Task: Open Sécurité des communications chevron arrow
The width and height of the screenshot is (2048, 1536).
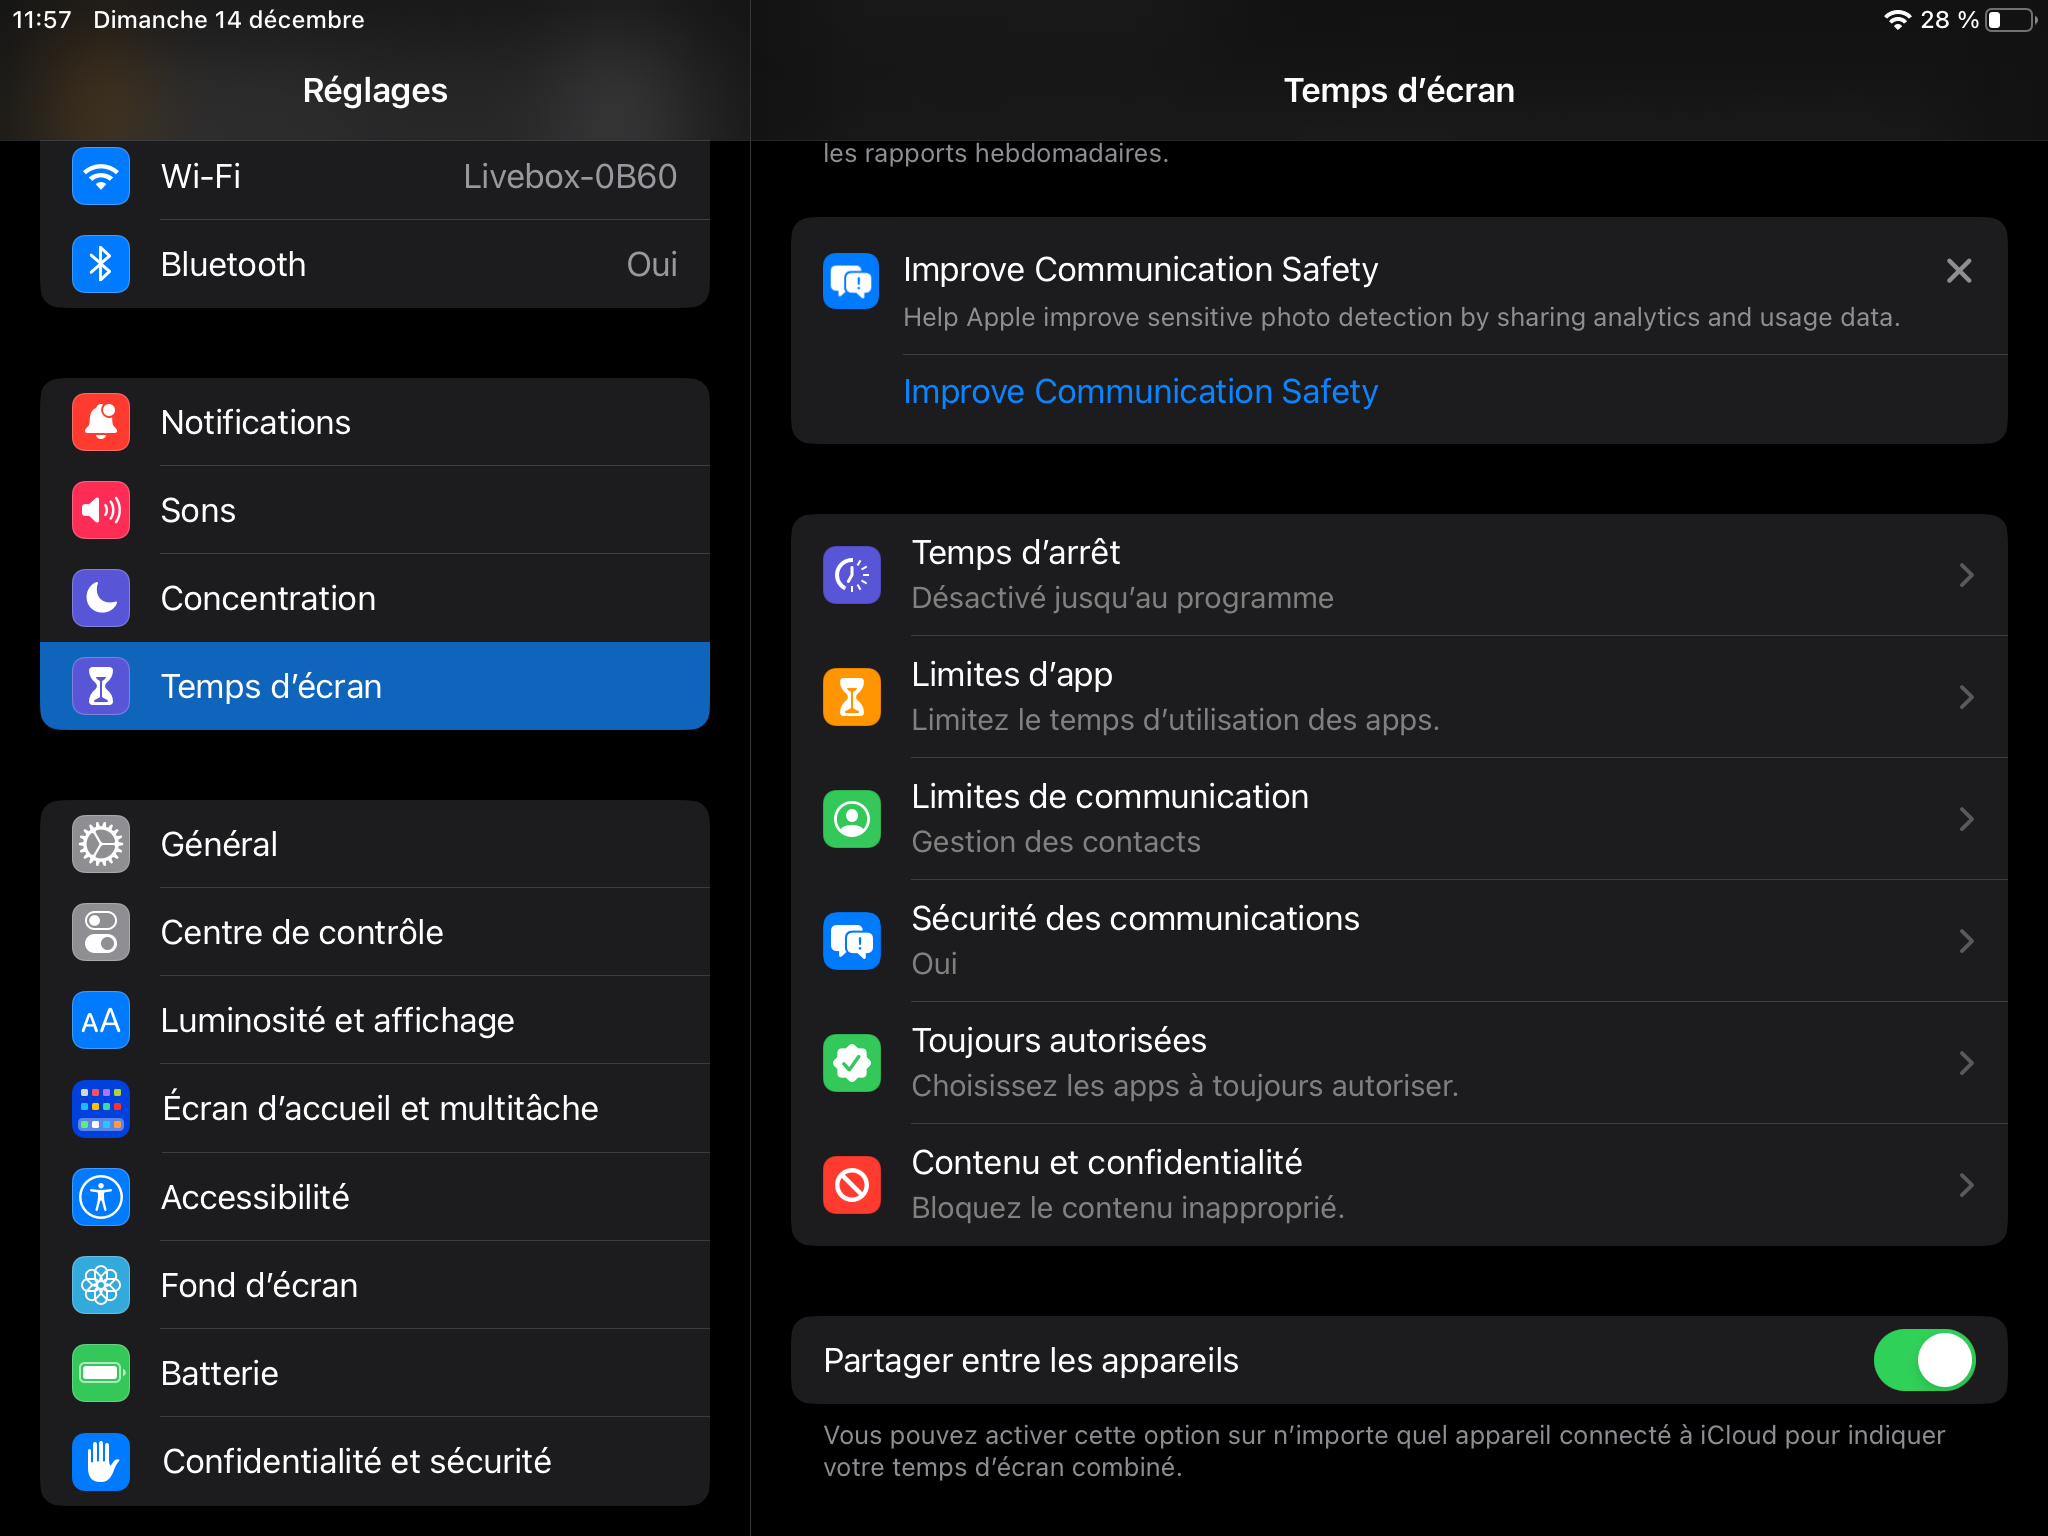Action: point(1965,941)
